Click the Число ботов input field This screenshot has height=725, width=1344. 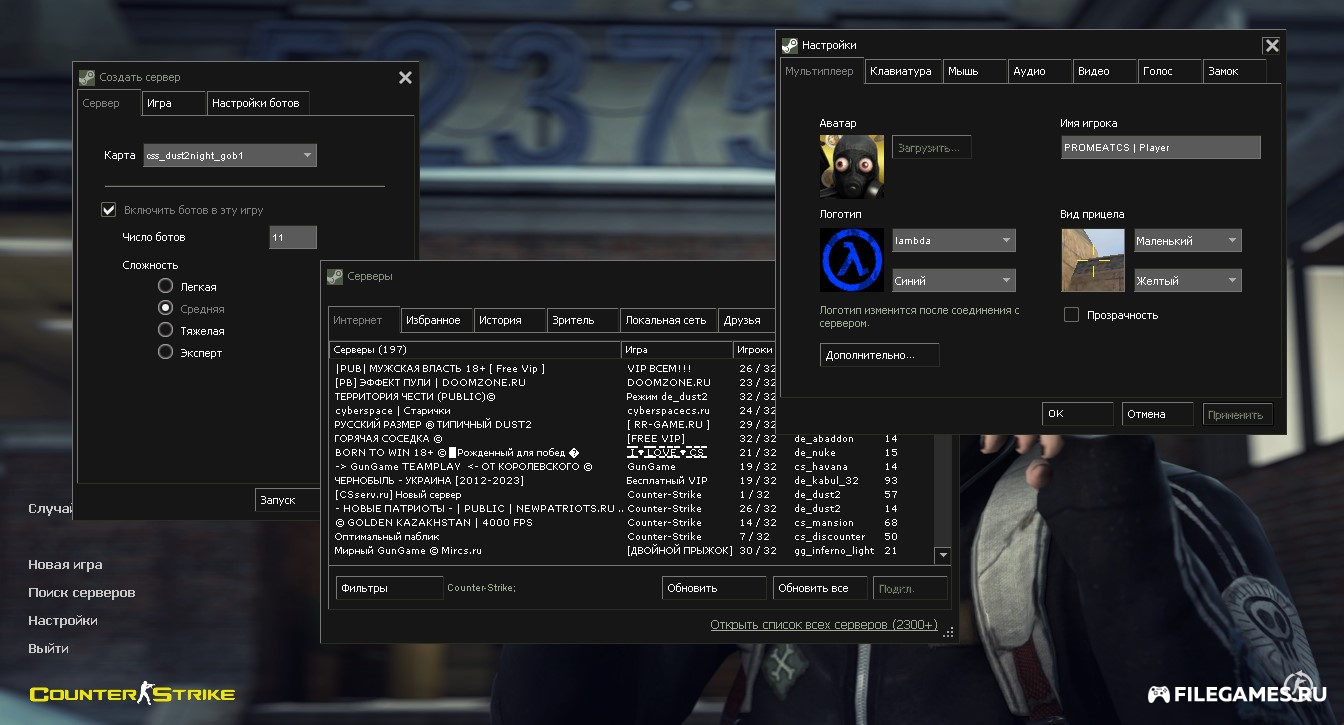coord(293,237)
